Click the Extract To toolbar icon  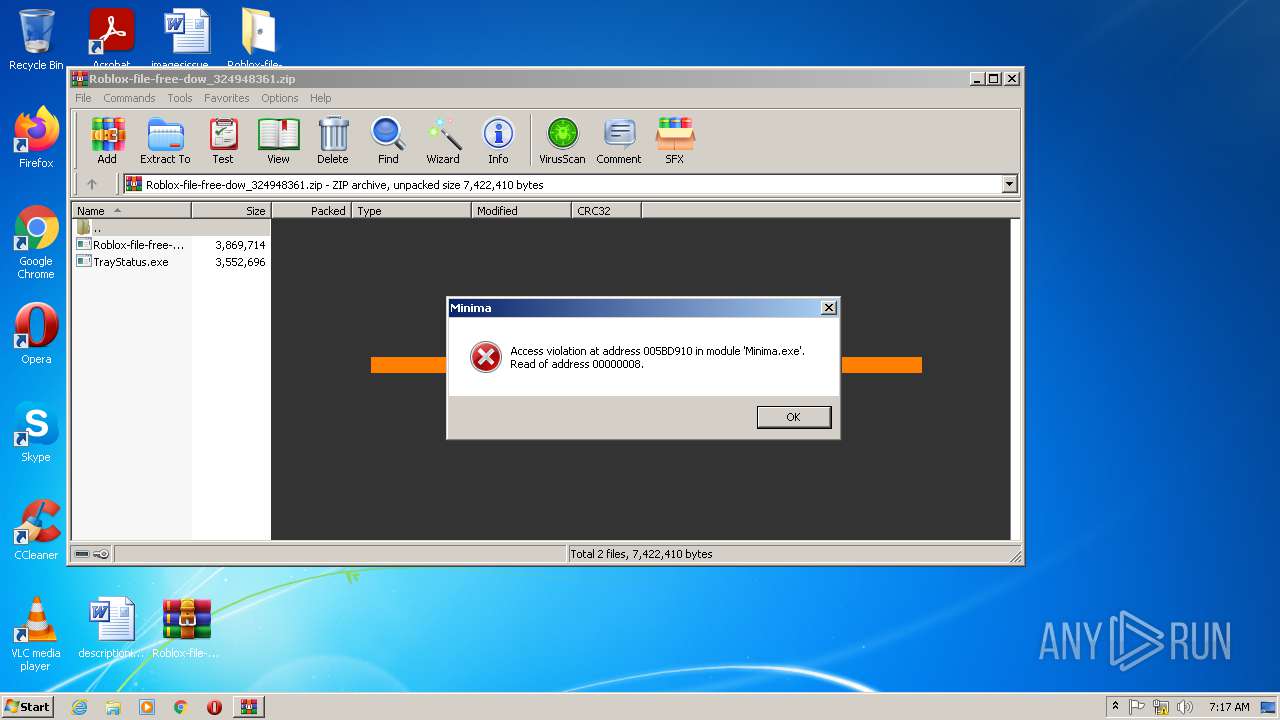tap(165, 141)
